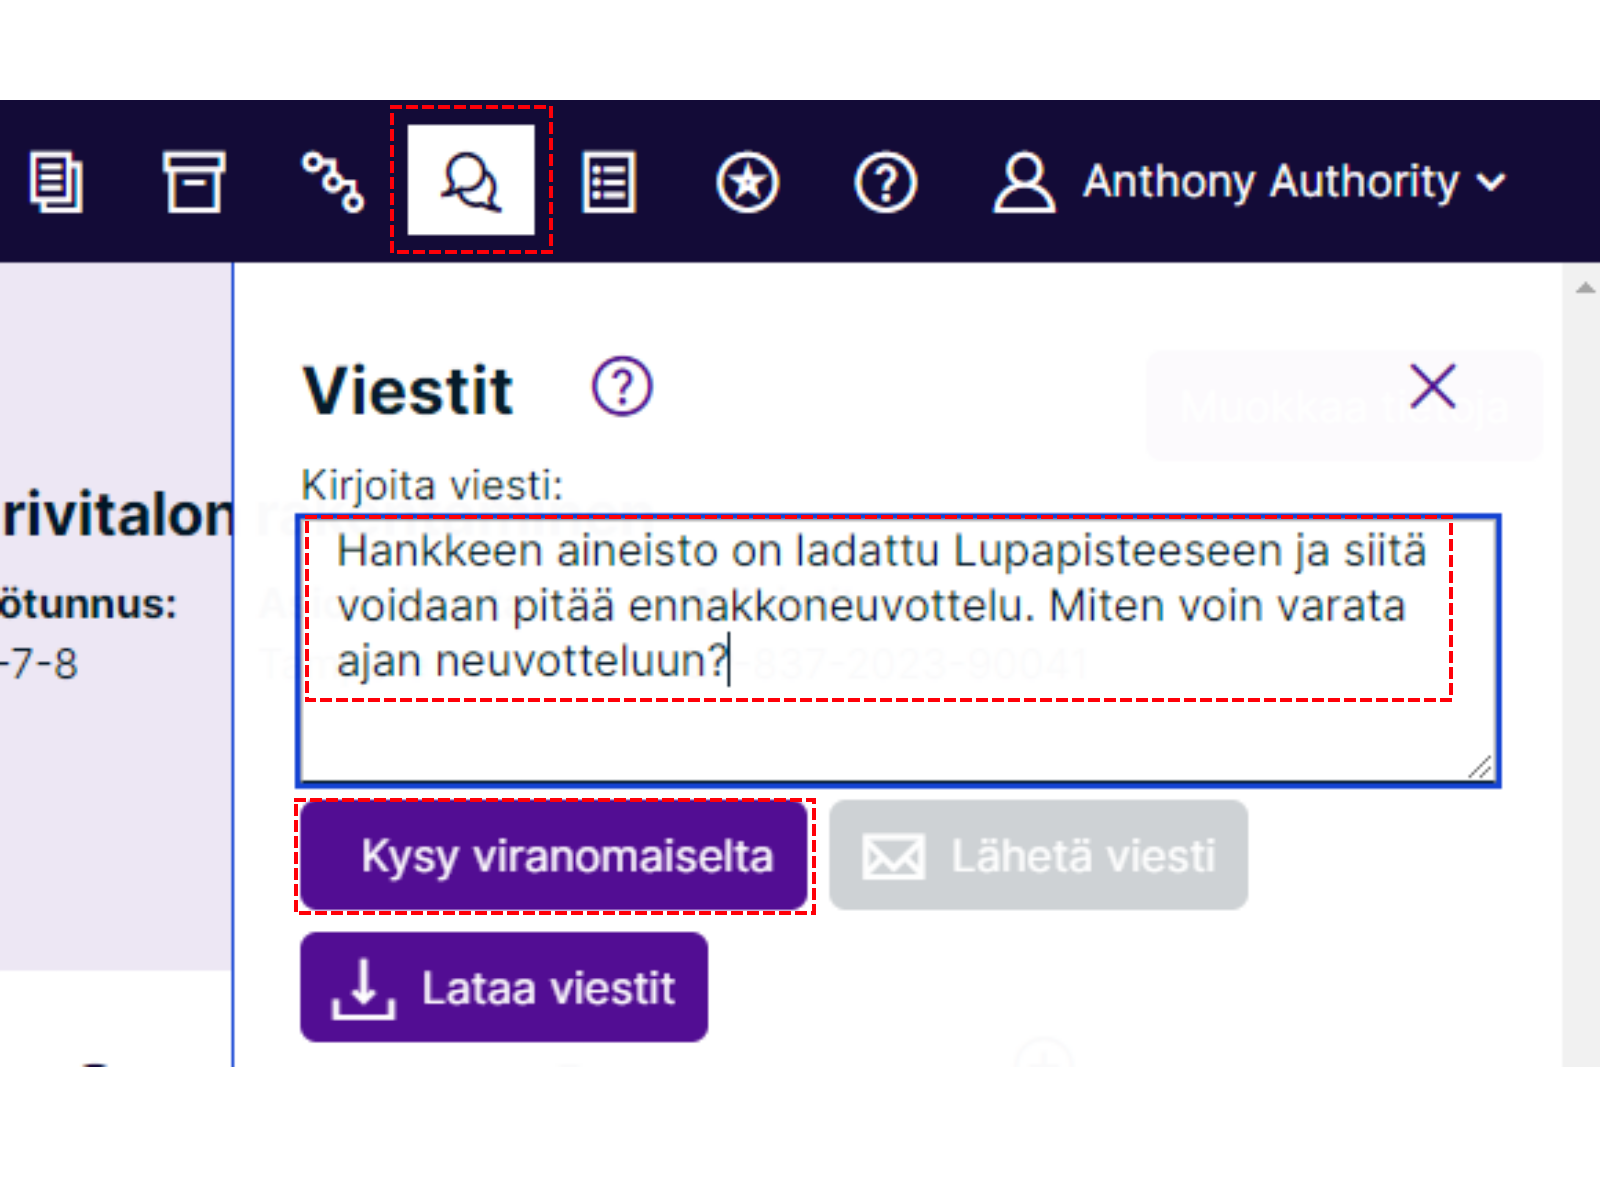
Task: Click the help icon beside Viestit heading
Action: point(622,387)
